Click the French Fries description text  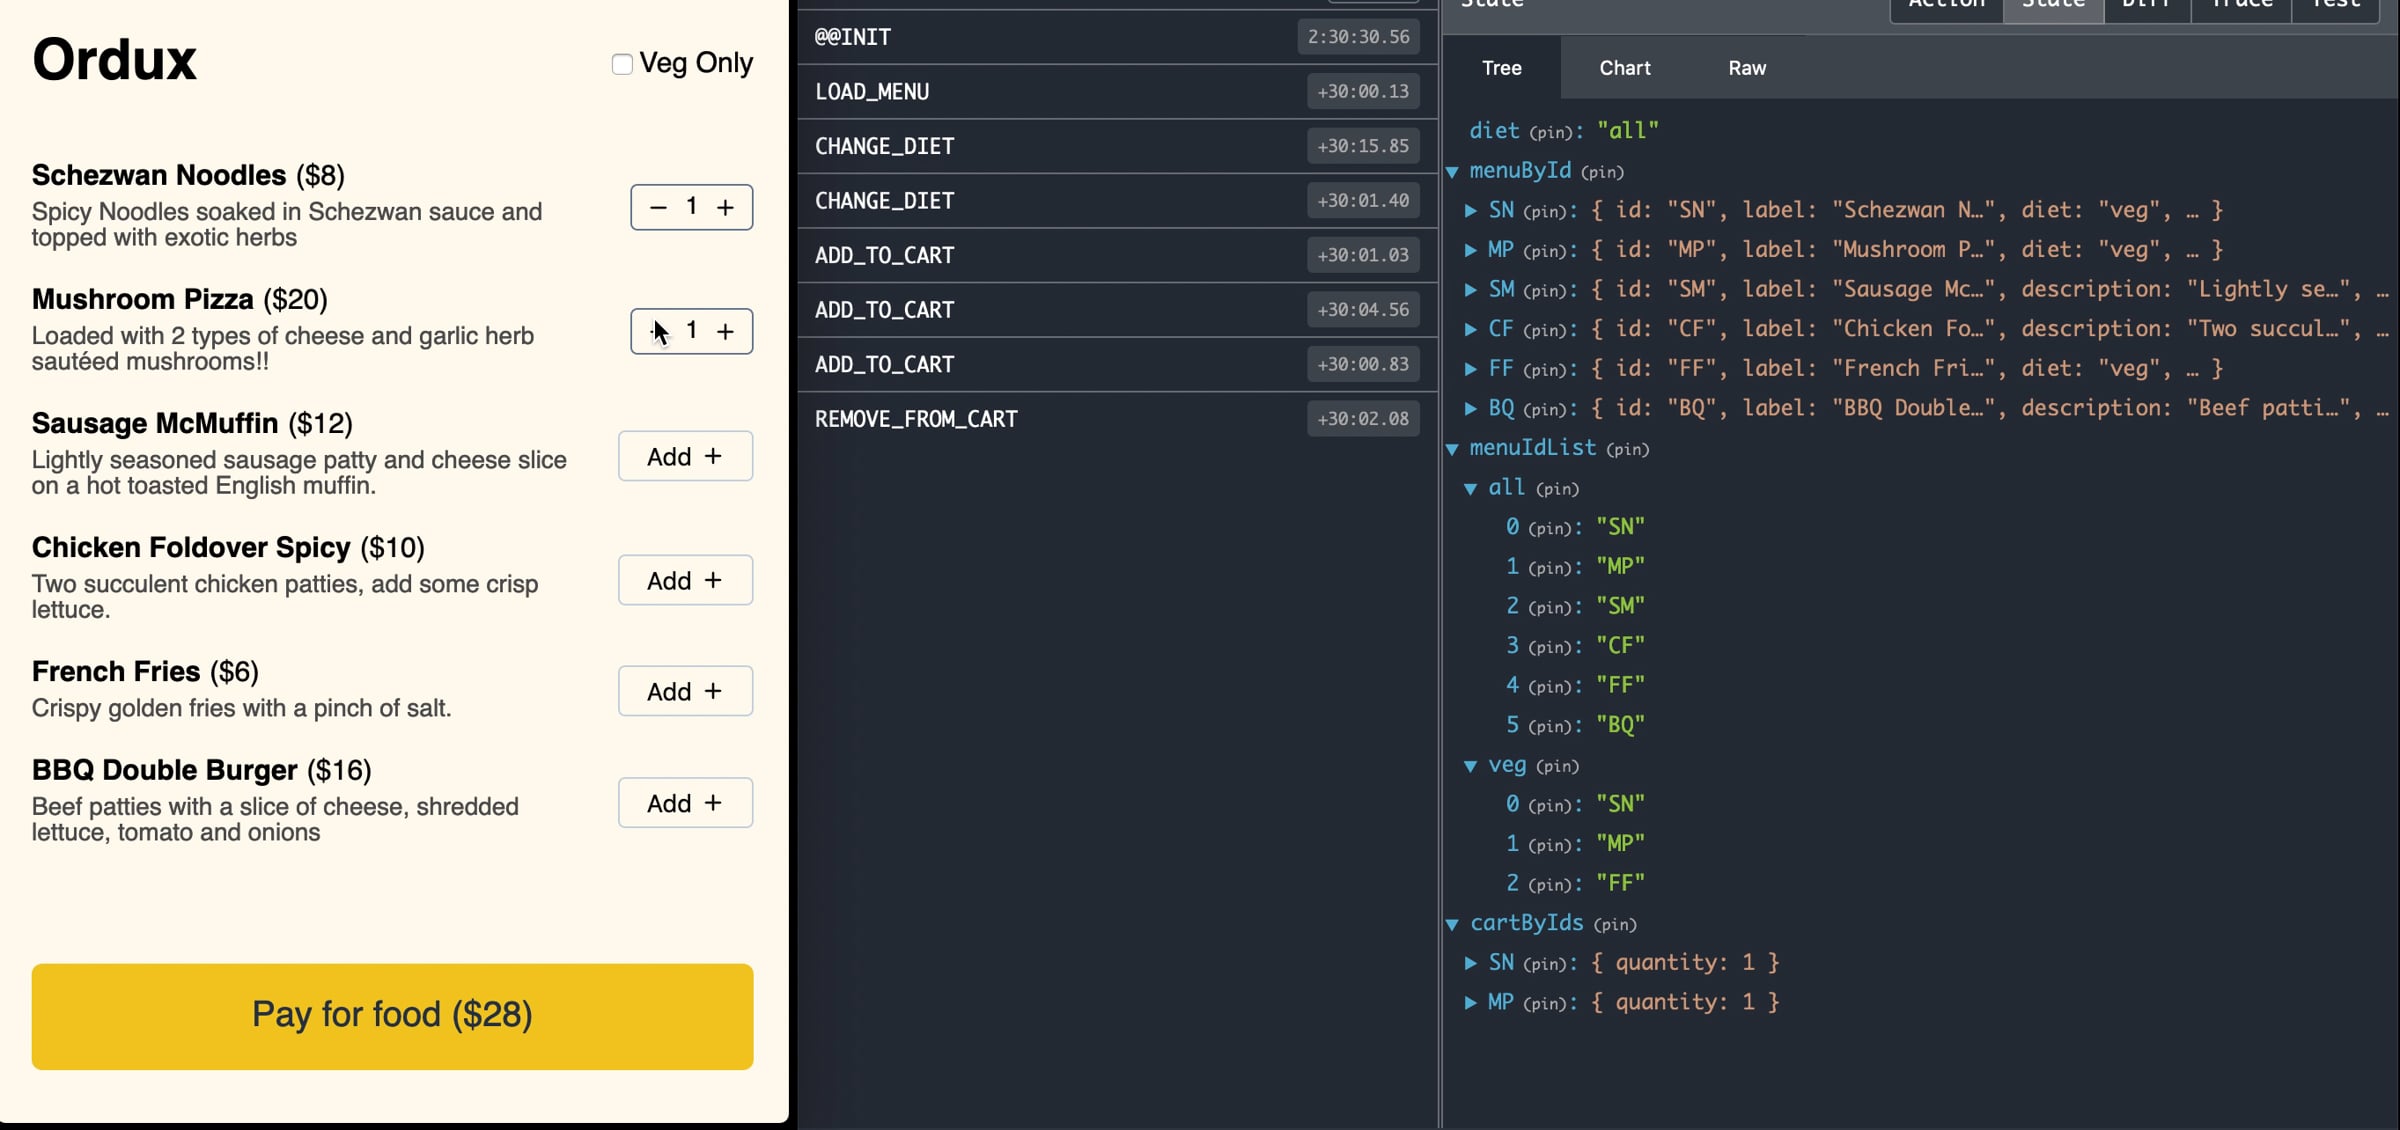(x=241, y=708)
